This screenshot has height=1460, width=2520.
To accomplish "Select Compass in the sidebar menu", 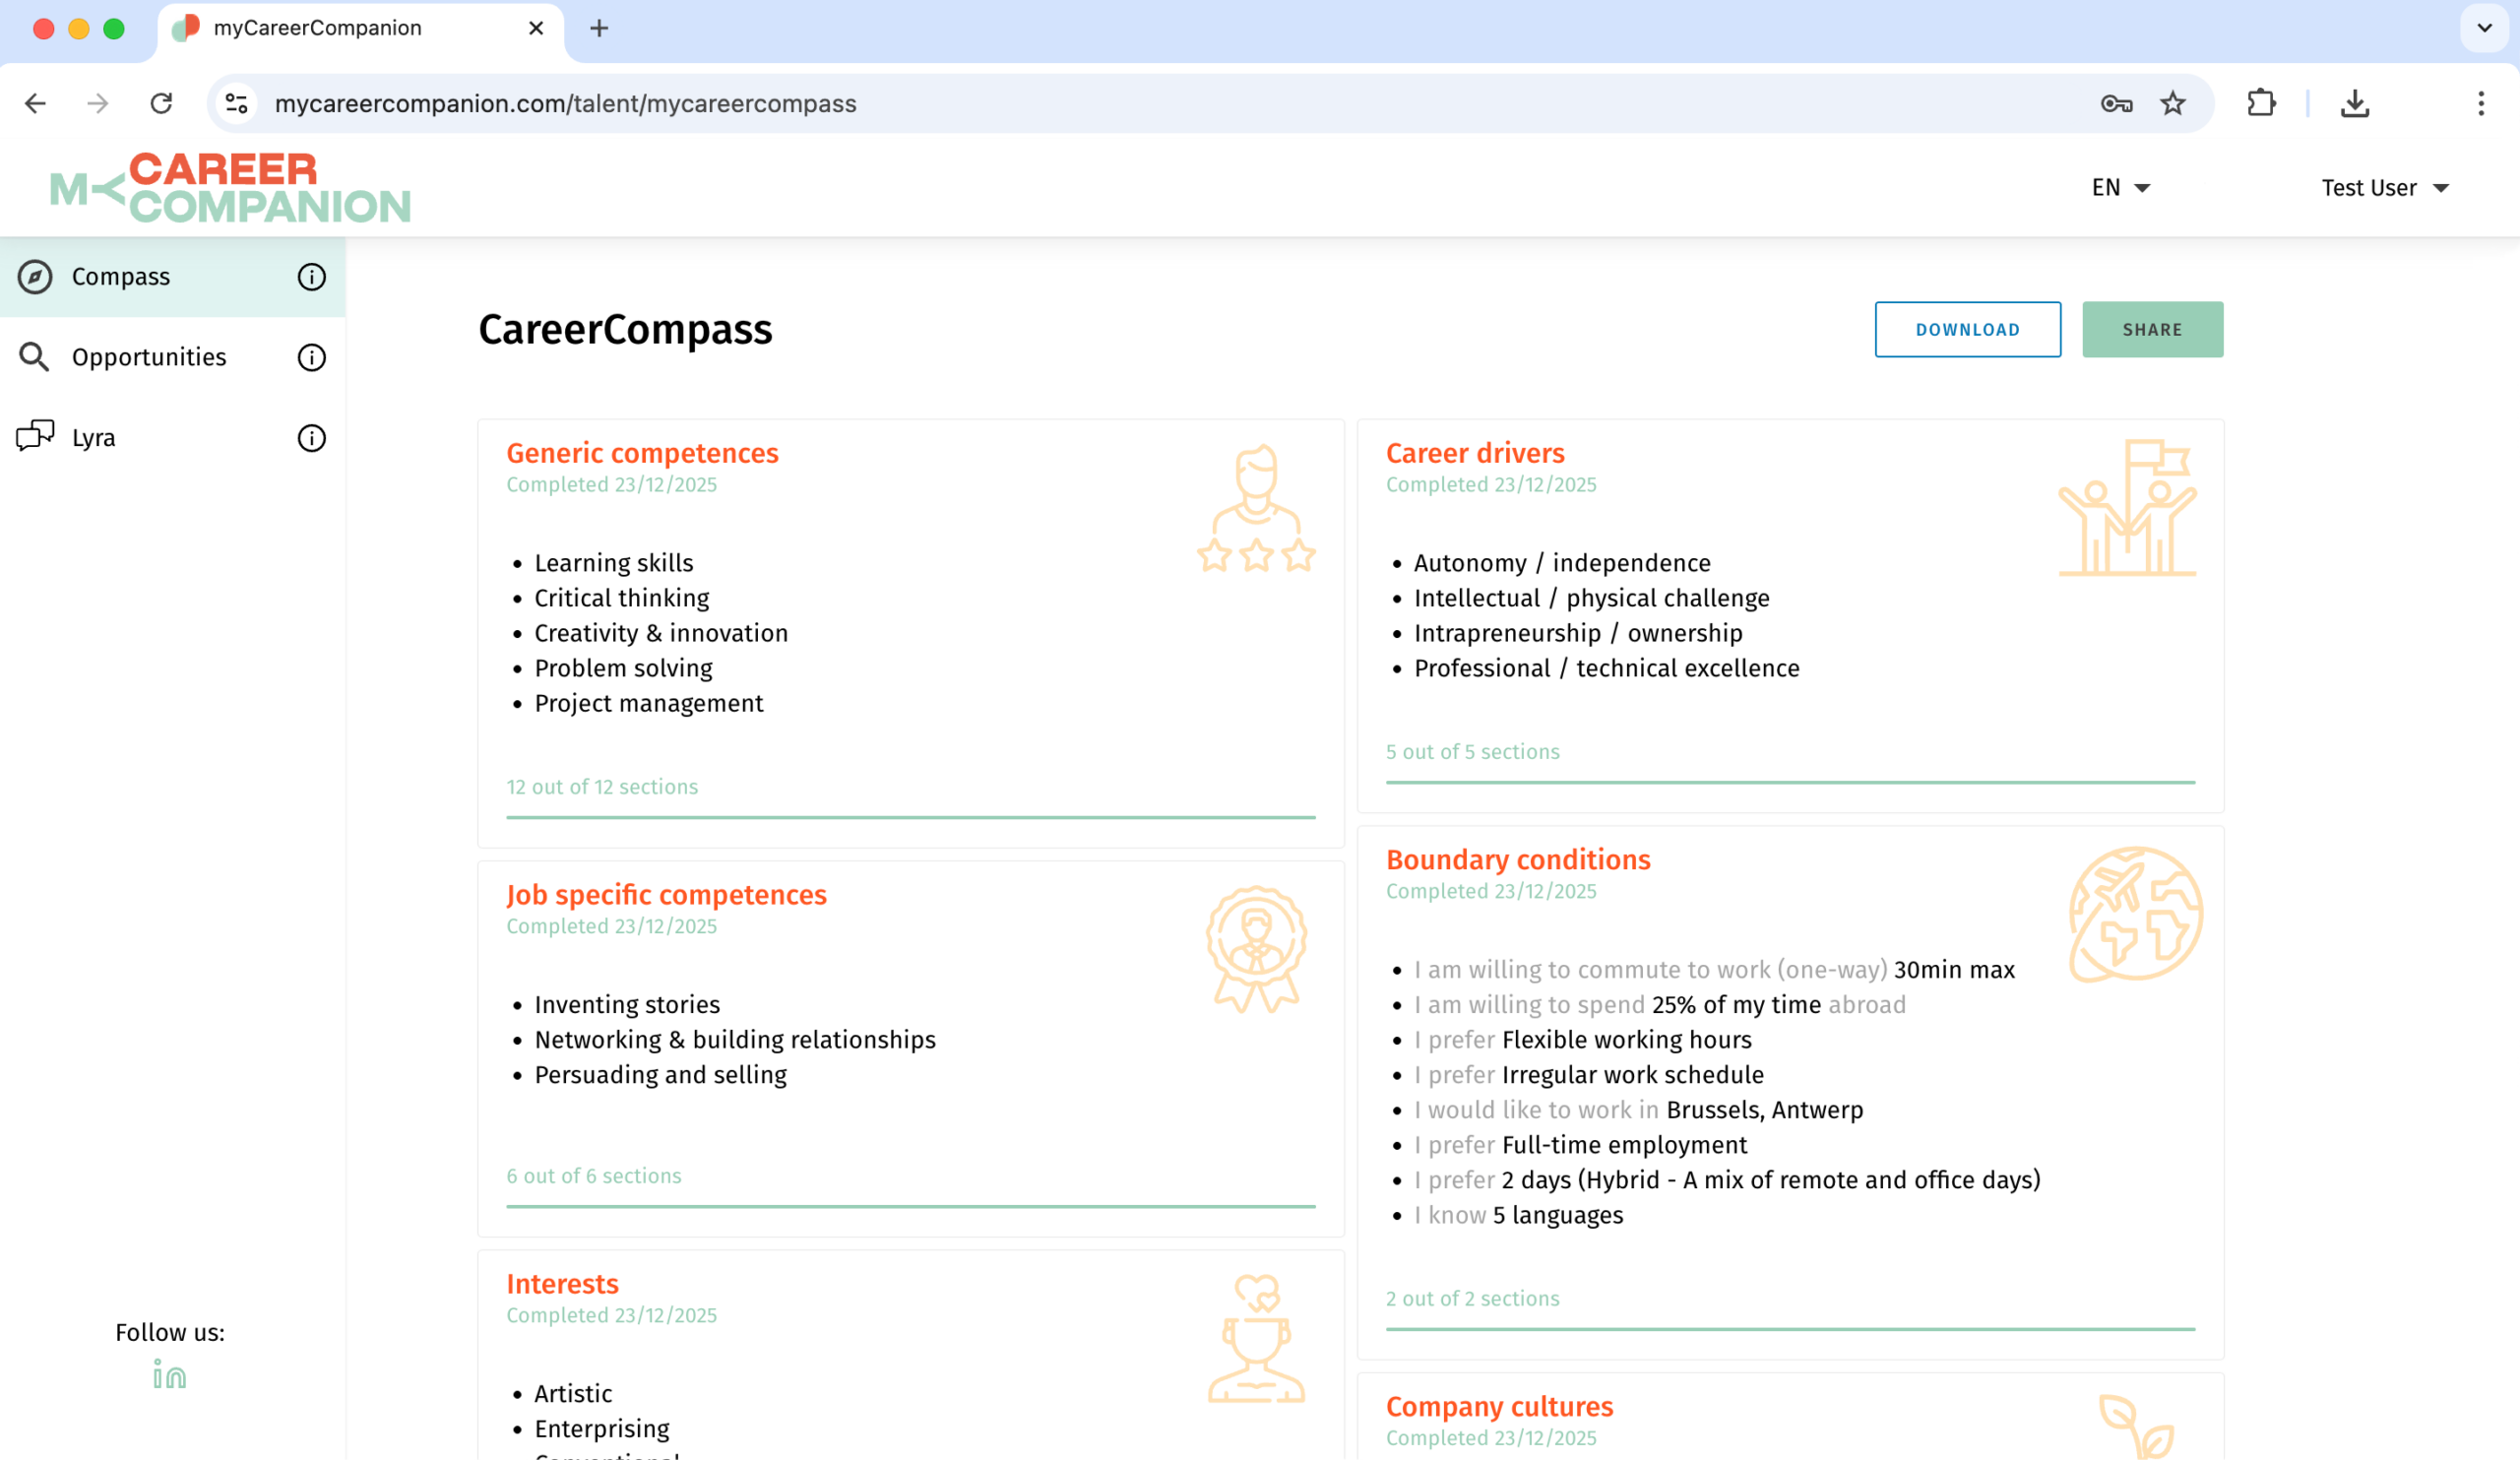I will tap(121, 277).
